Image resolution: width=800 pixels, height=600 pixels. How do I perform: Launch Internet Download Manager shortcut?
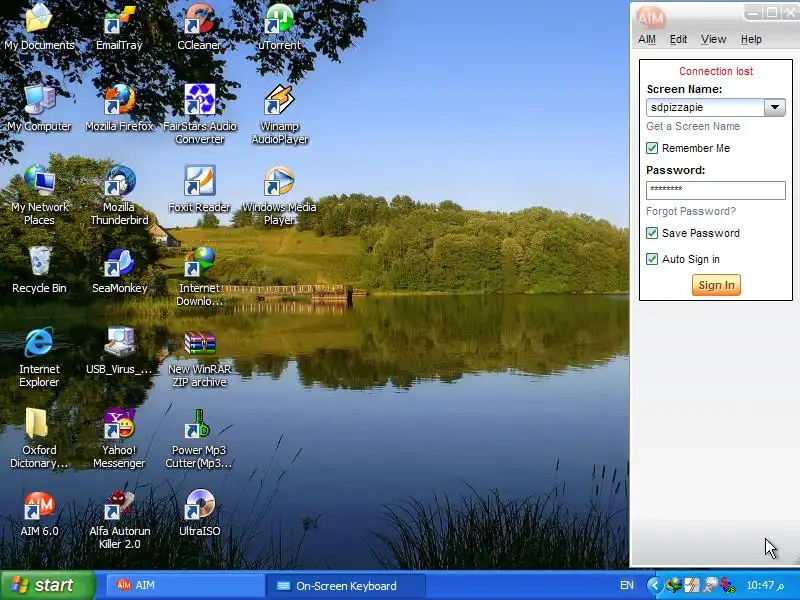(199, 277)
